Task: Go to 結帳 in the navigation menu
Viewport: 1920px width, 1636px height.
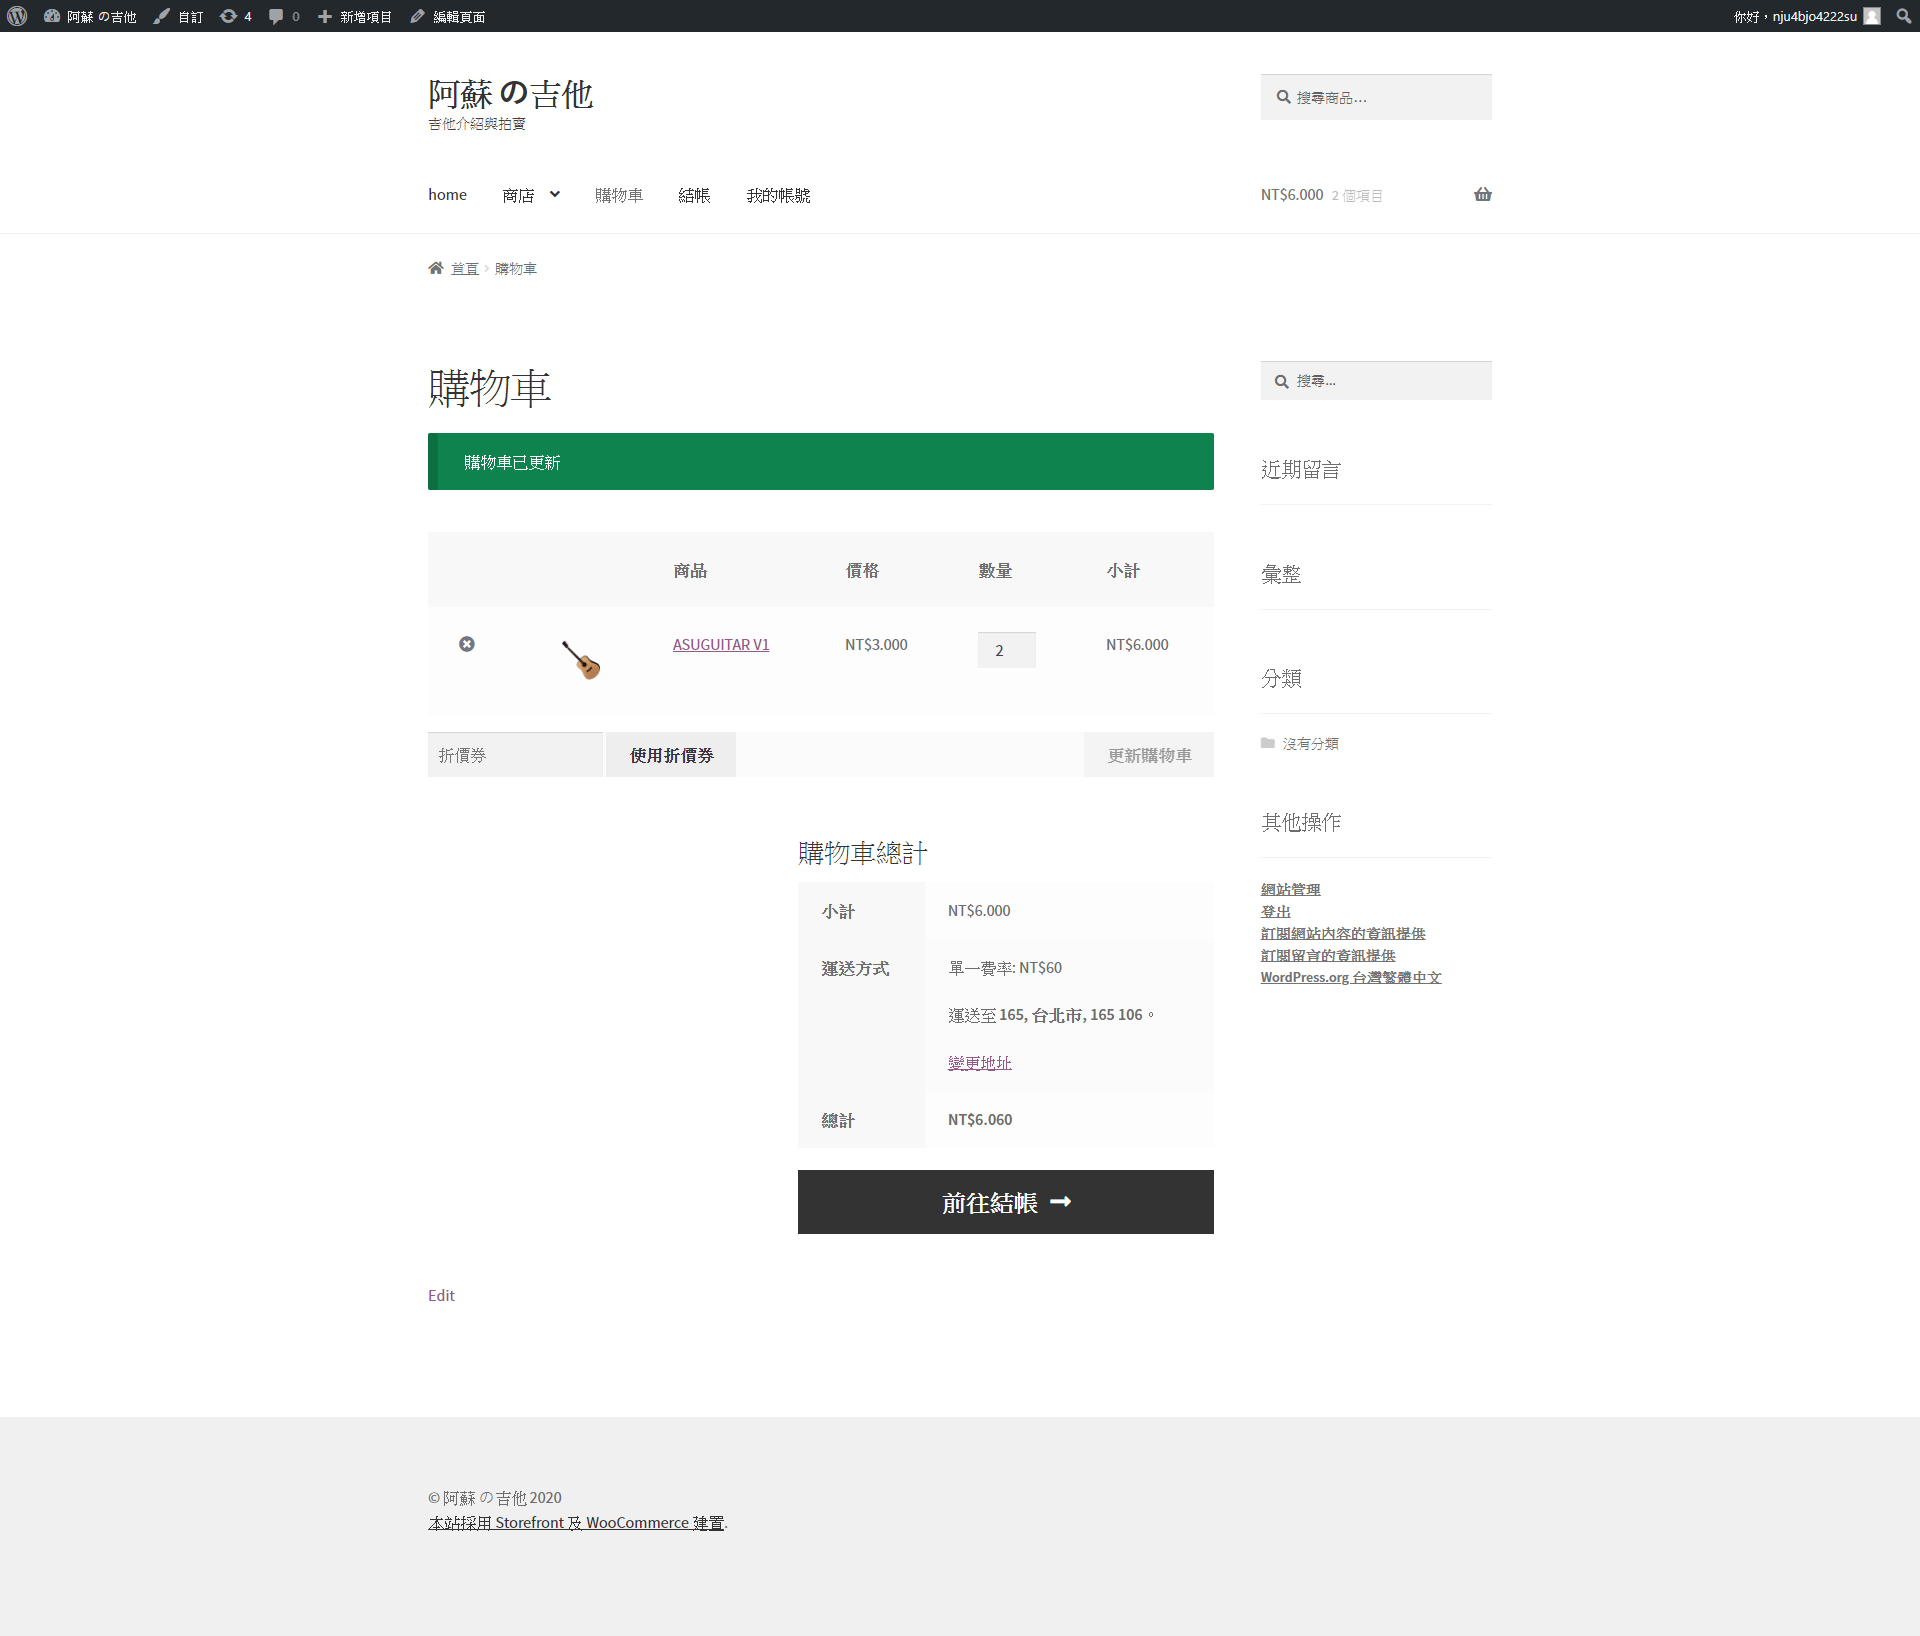Action: click(694, 195)
